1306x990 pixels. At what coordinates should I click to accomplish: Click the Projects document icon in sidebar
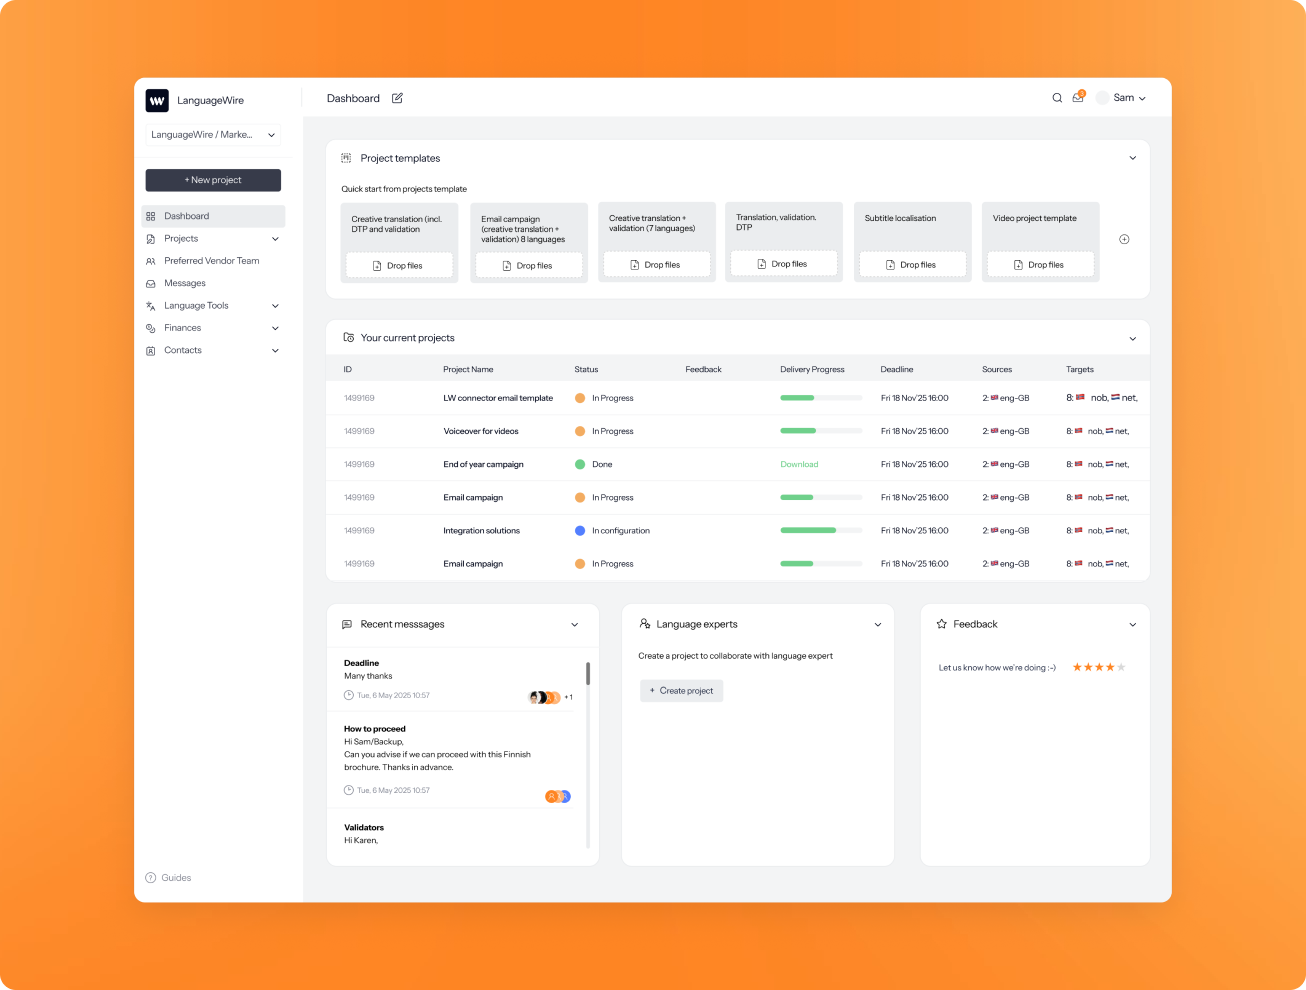[x=151, y=238]
